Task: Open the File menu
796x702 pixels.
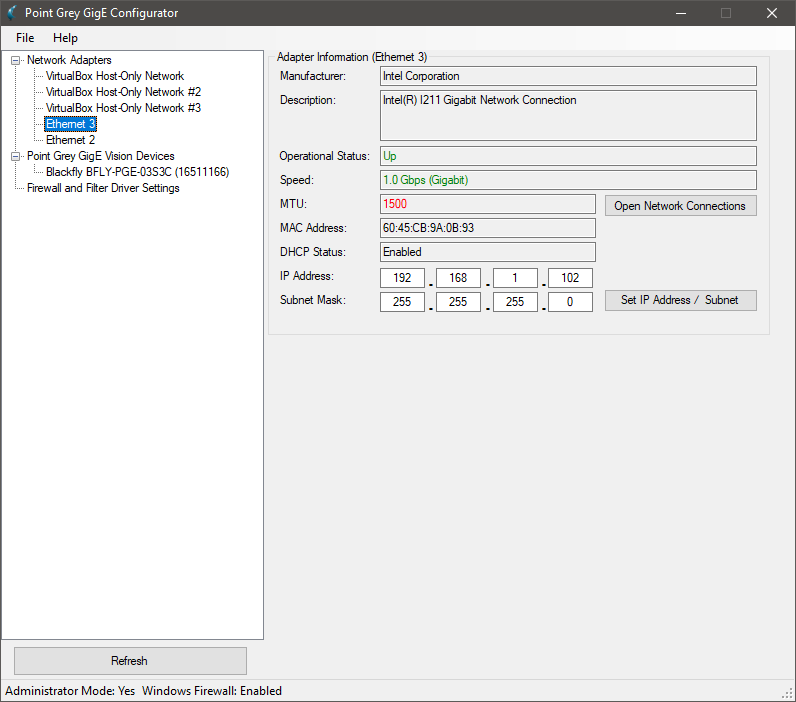Action: click(25, 38)
